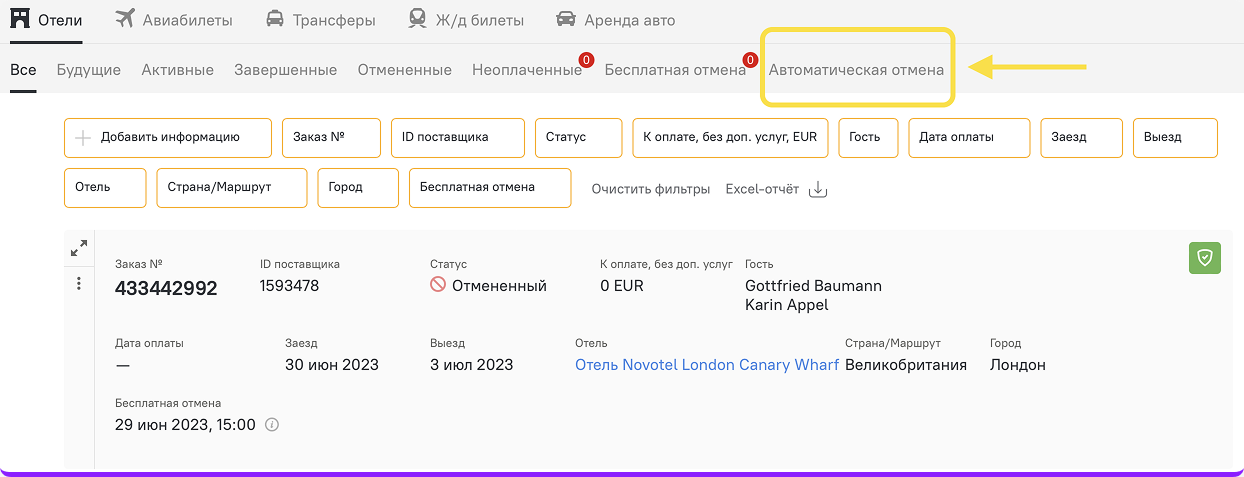Download Excel-отчёт report
The image size is (1244, 477).
click(777, 189)
